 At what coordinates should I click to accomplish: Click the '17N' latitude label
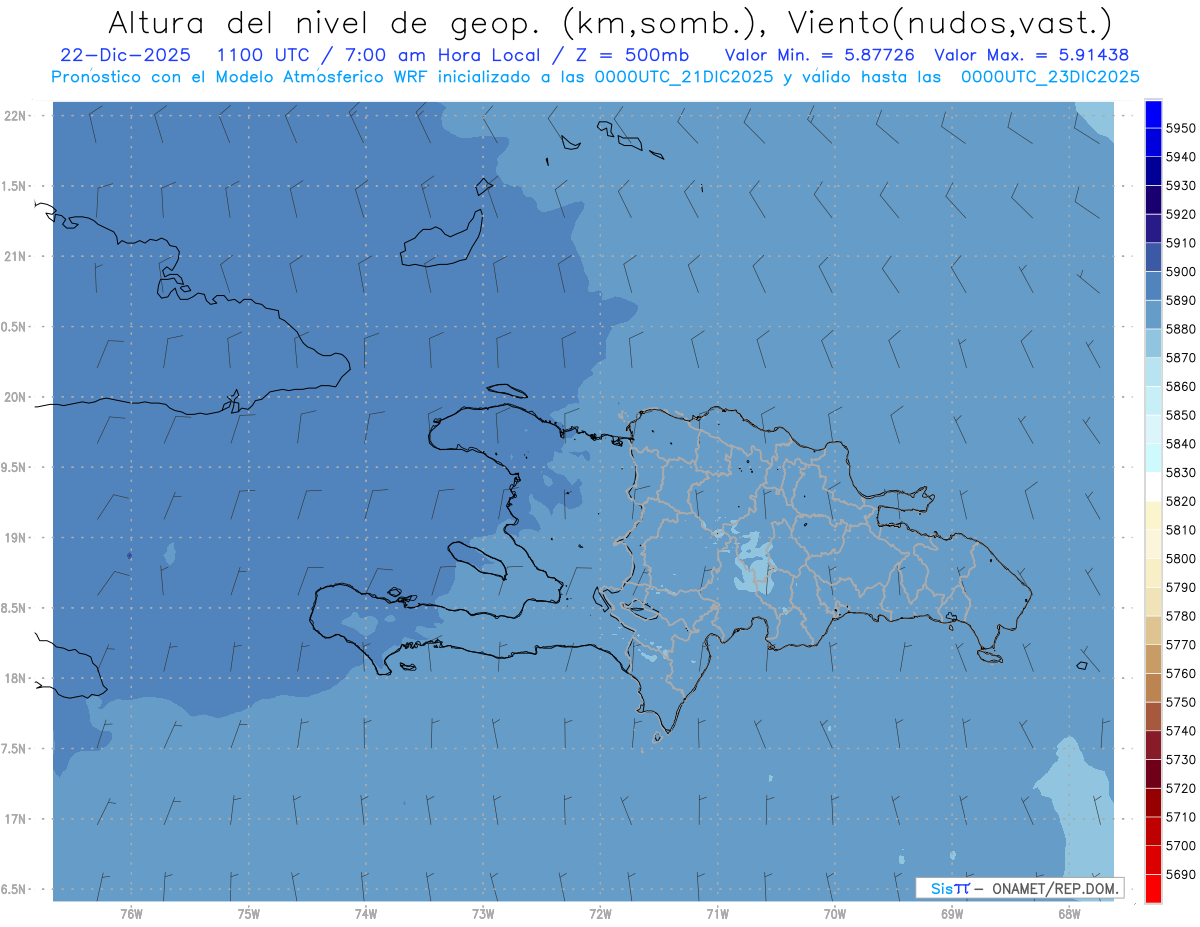tap(16, 819)
